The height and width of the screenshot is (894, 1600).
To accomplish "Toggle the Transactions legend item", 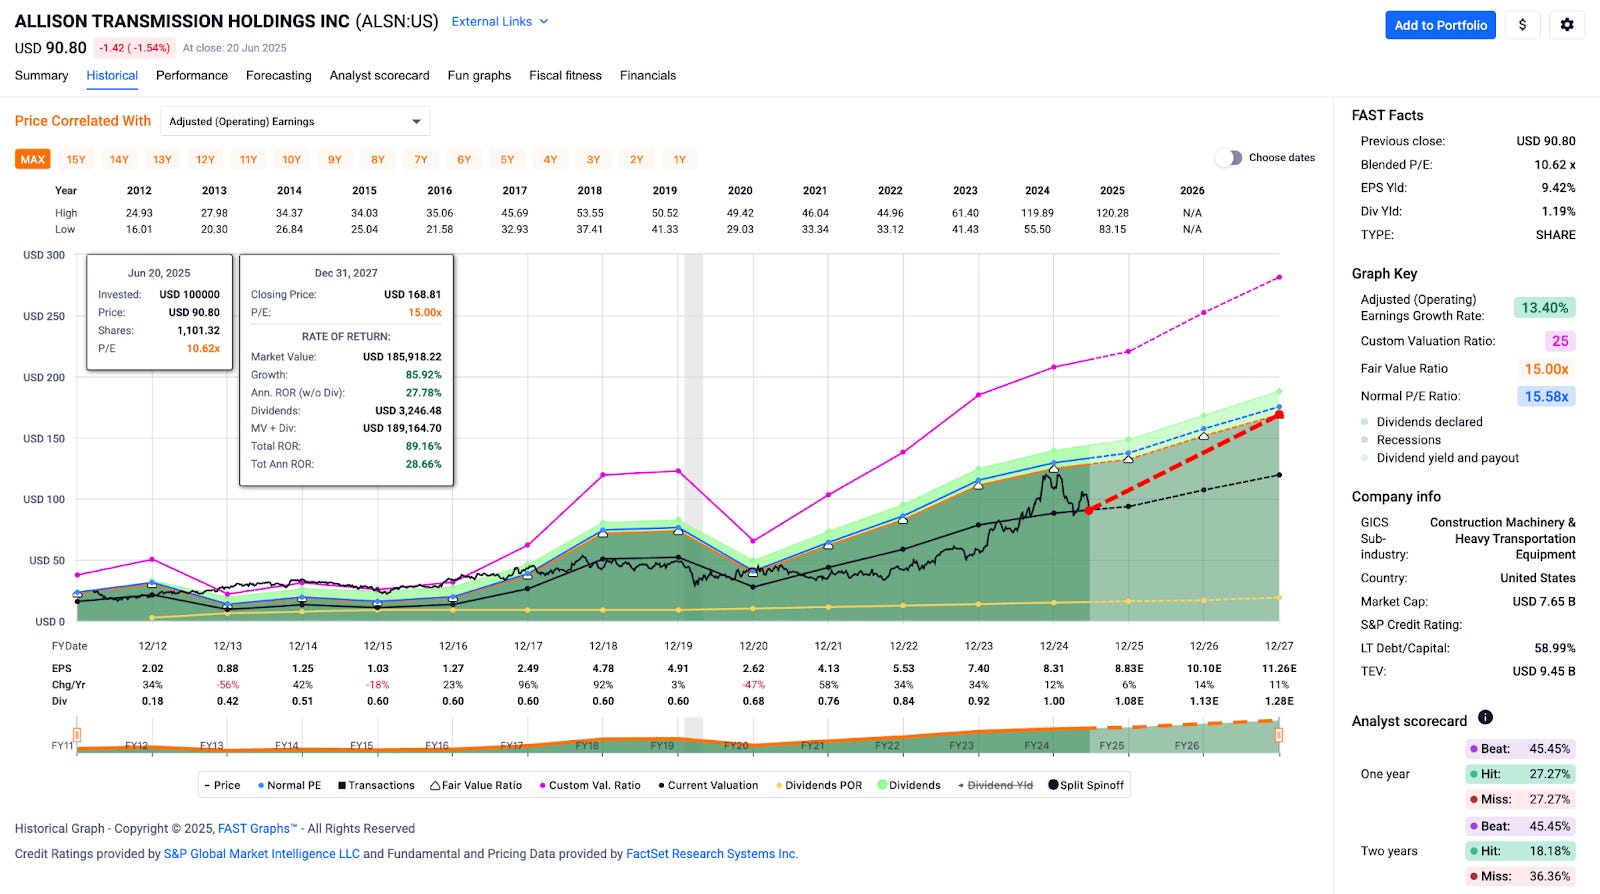I will 376,785.
